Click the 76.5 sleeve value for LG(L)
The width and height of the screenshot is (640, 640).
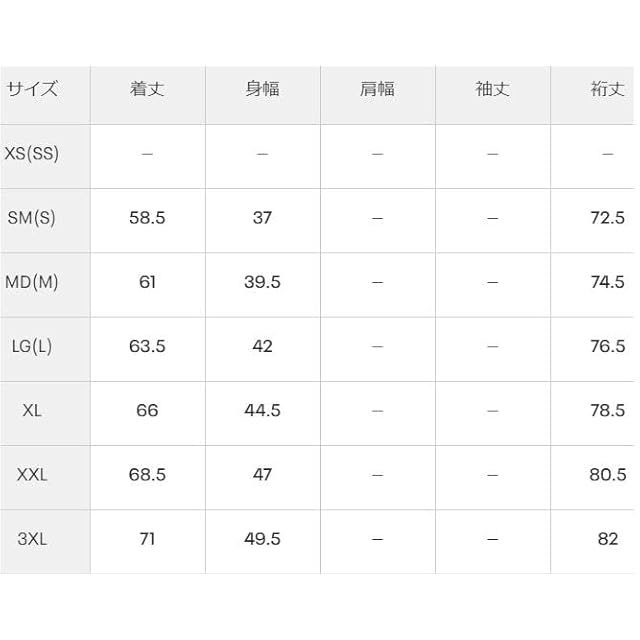(x=607, y=346)
